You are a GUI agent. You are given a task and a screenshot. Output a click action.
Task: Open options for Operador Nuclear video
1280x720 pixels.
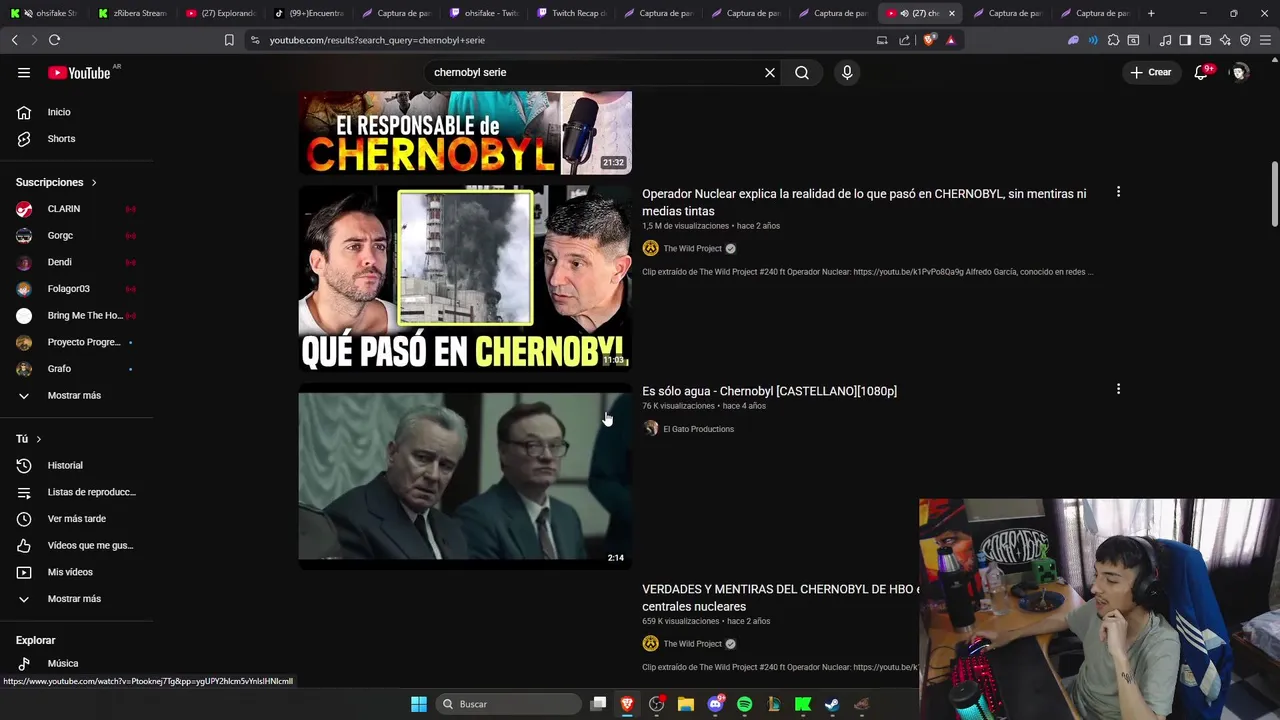point(1118,191)
